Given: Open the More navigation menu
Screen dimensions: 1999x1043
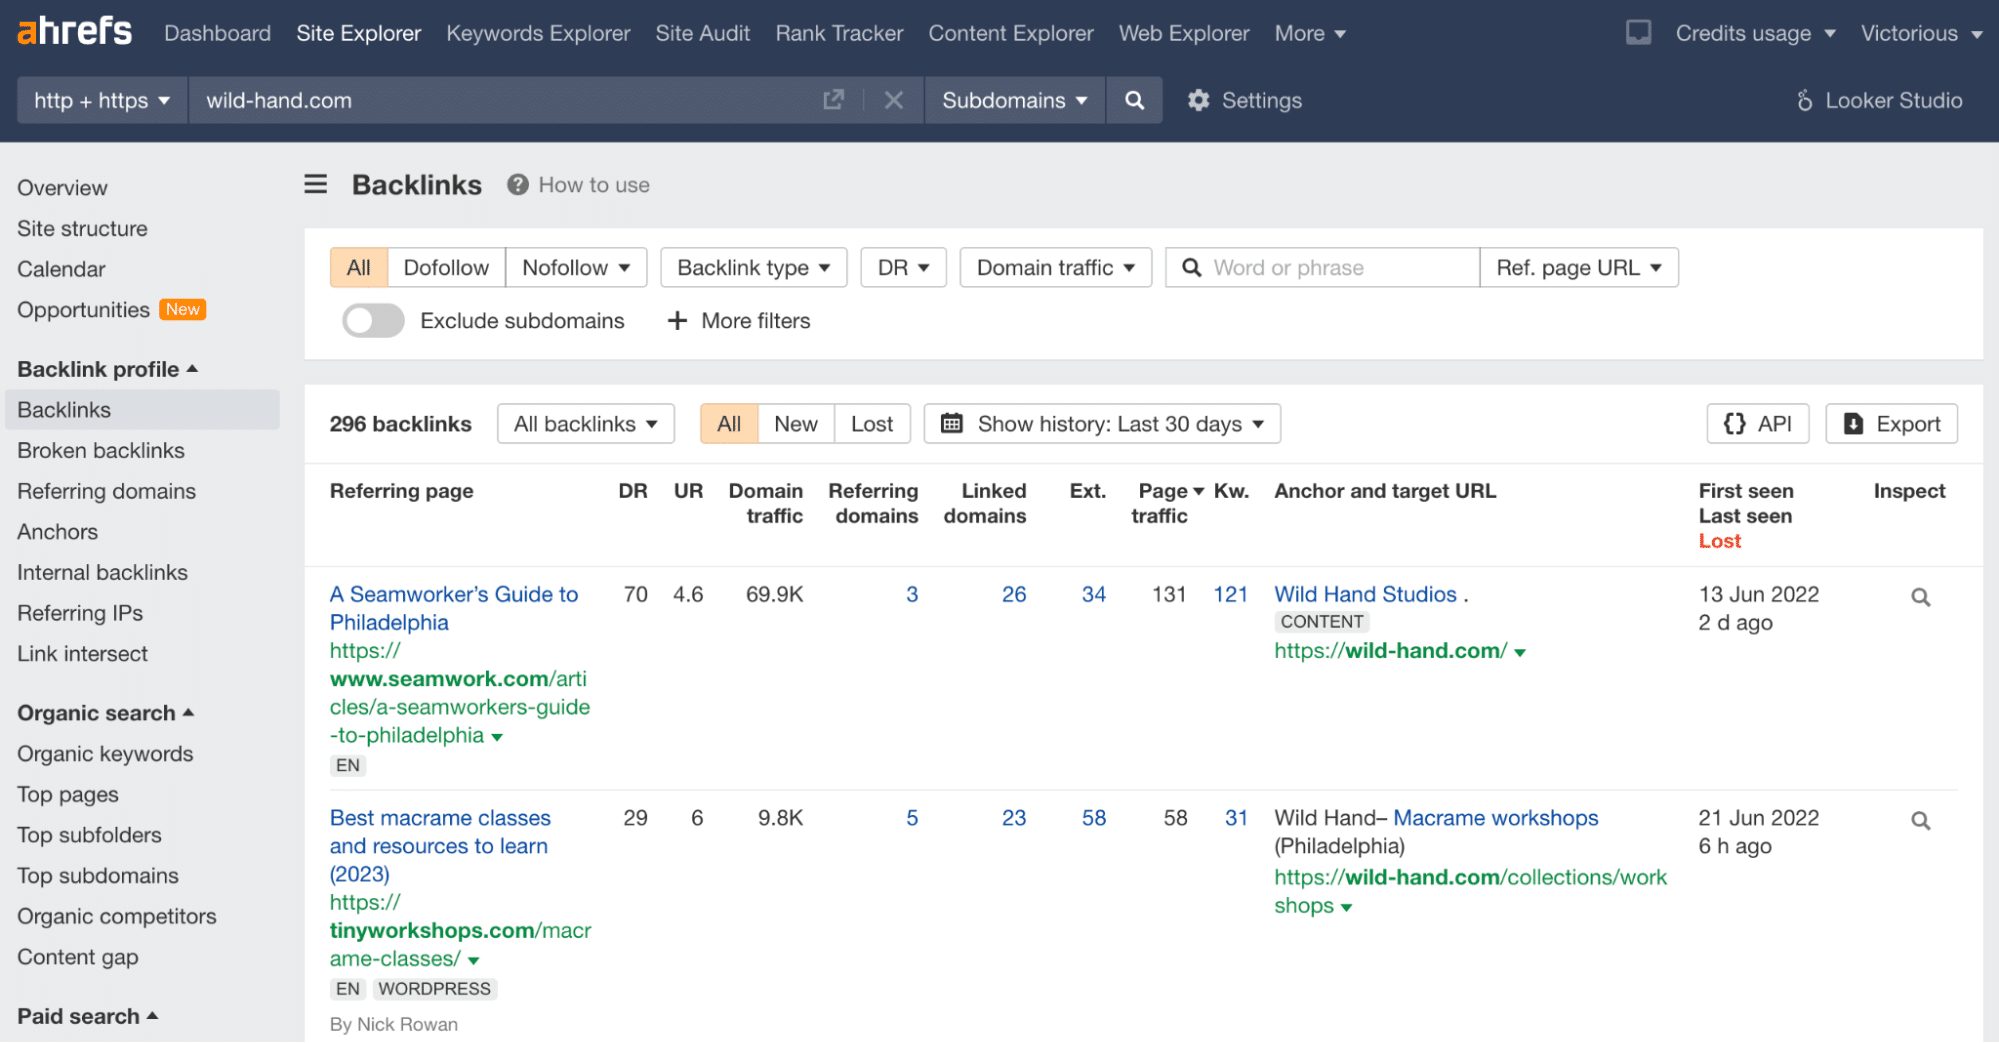Looking at the screenshot, I should click(x=1310, y=33).
